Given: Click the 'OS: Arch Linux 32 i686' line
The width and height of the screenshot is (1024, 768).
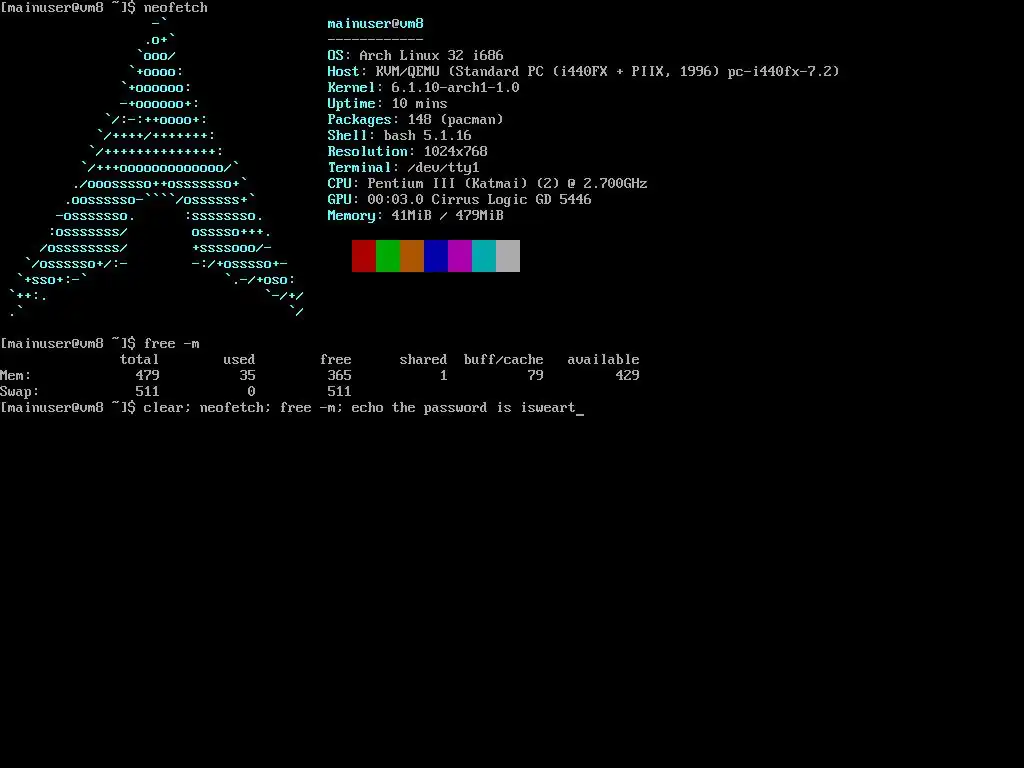Looking at the screenshot, I should [x=415, y=56].
